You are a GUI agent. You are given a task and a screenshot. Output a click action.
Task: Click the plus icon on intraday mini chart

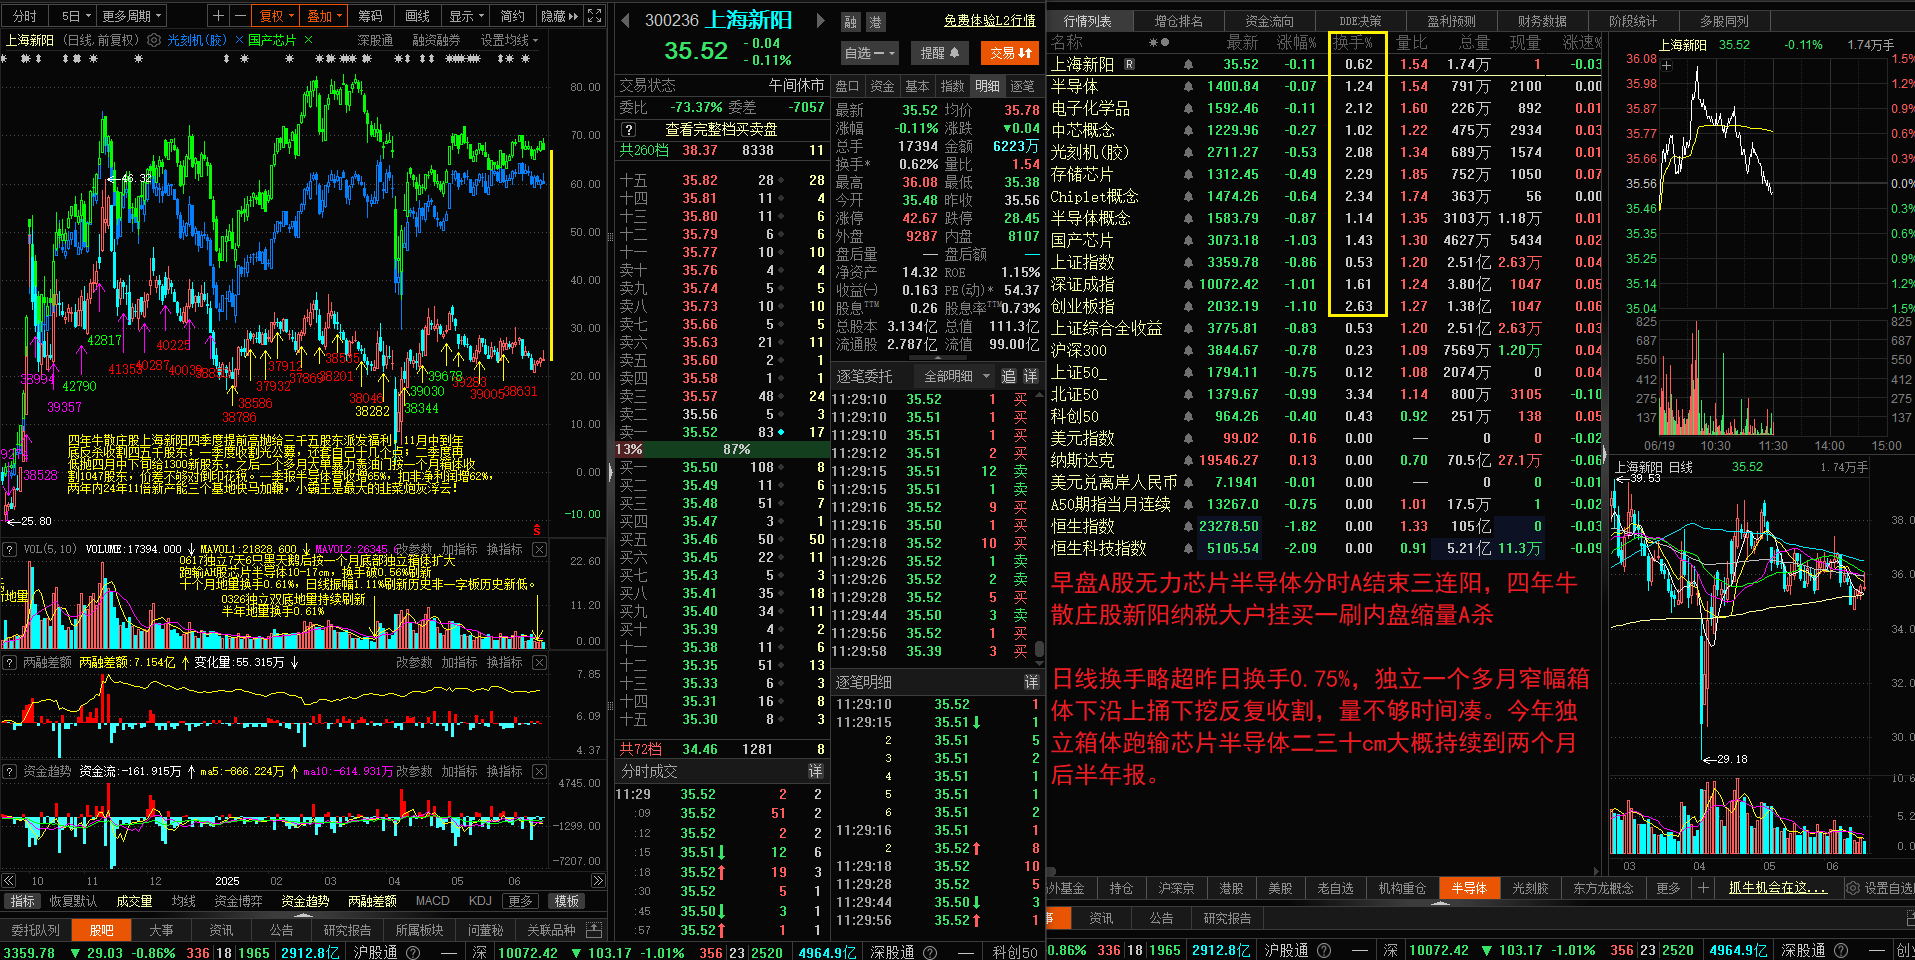[x=1667, y=66]
